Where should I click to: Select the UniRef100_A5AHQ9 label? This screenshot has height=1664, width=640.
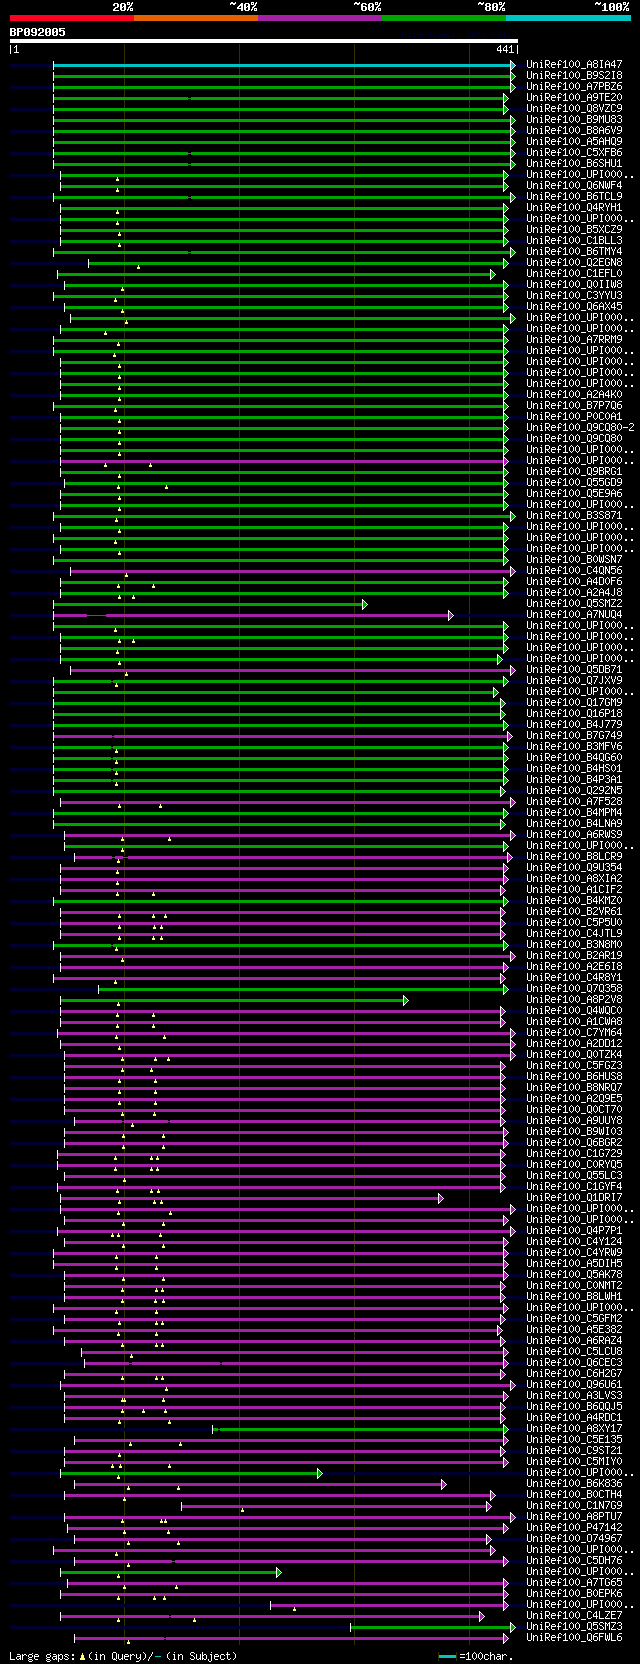(x=574, y=142)
